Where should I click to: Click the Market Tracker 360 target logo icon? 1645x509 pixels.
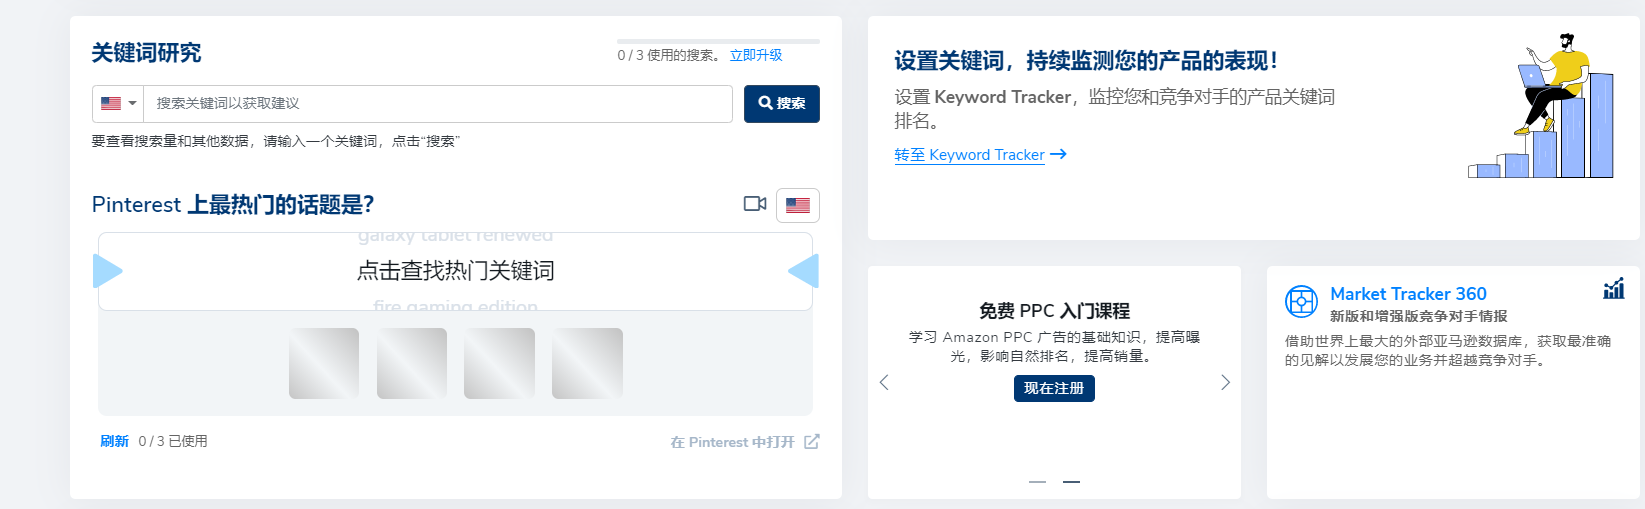1301,301
